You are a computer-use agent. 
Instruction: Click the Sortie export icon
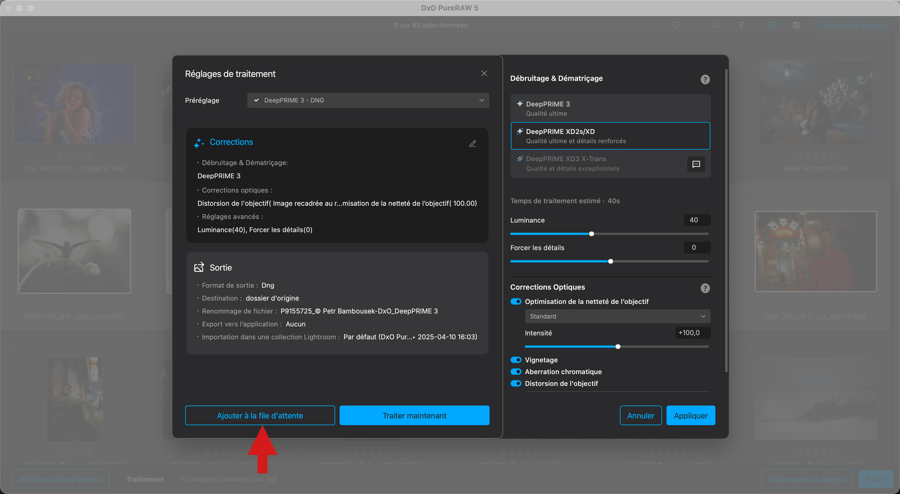click(199, 267)
